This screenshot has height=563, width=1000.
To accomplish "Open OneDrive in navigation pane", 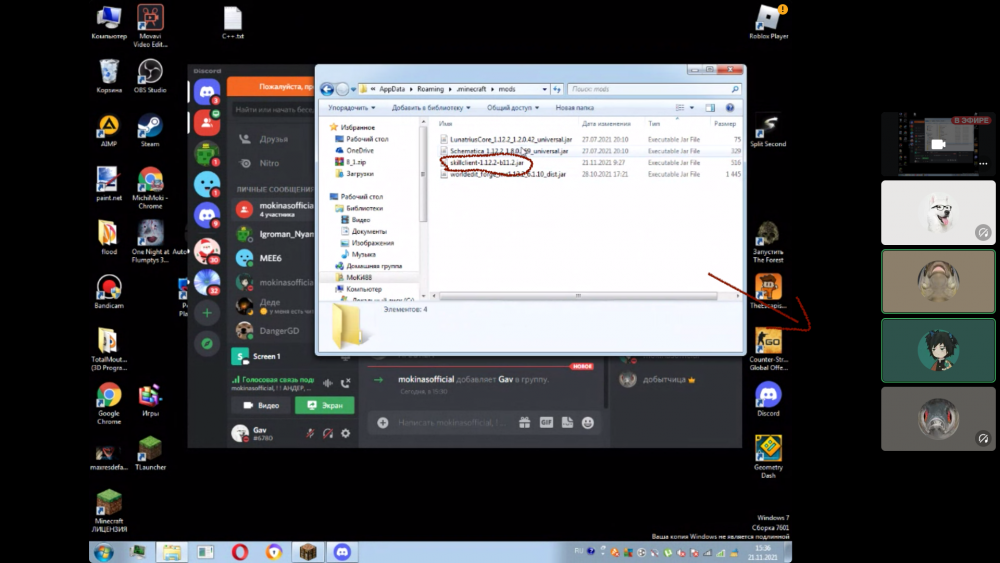I will (359, 150).
